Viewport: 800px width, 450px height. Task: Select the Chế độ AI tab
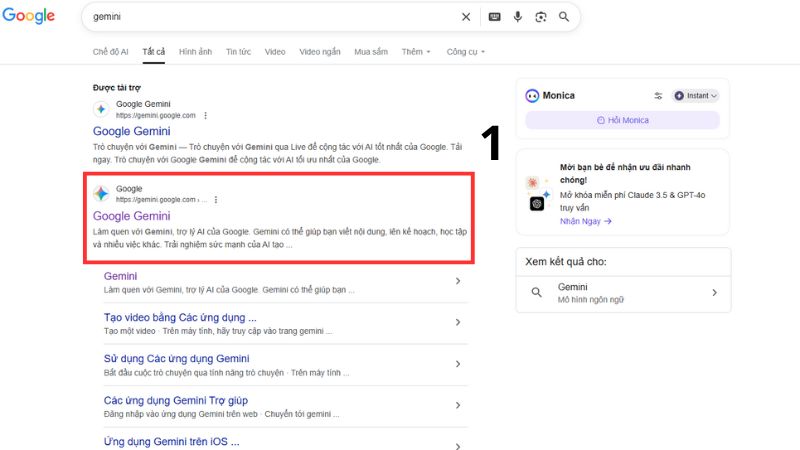point(112,51)
